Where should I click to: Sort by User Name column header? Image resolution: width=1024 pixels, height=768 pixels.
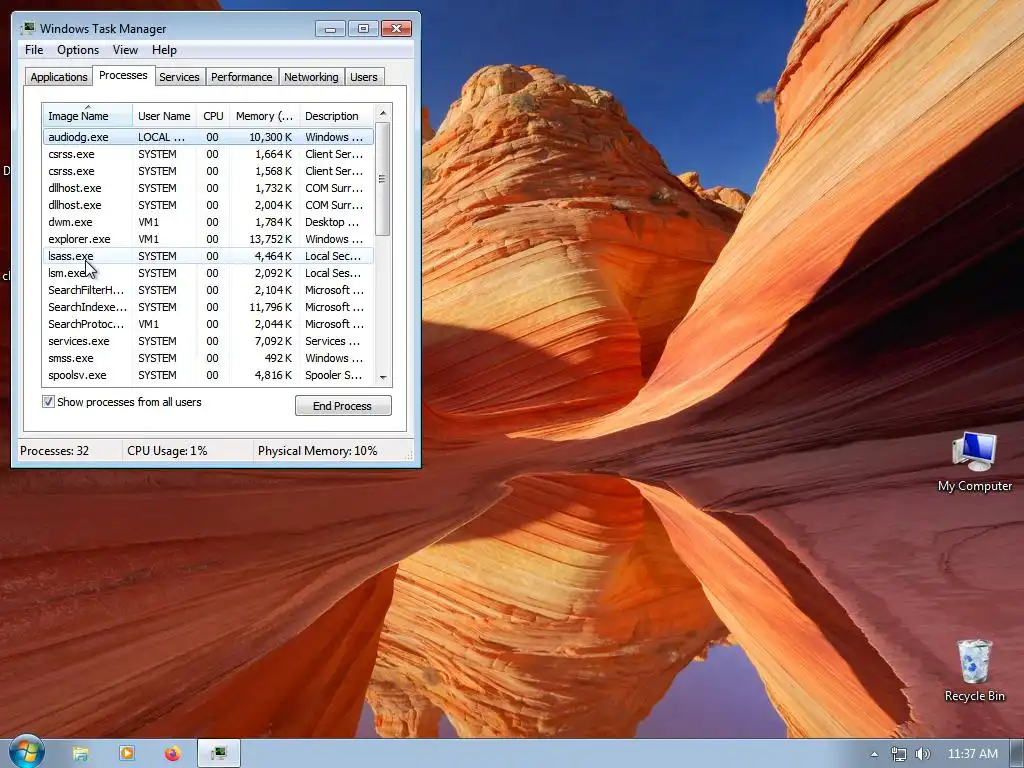click(x=164, y=116)
